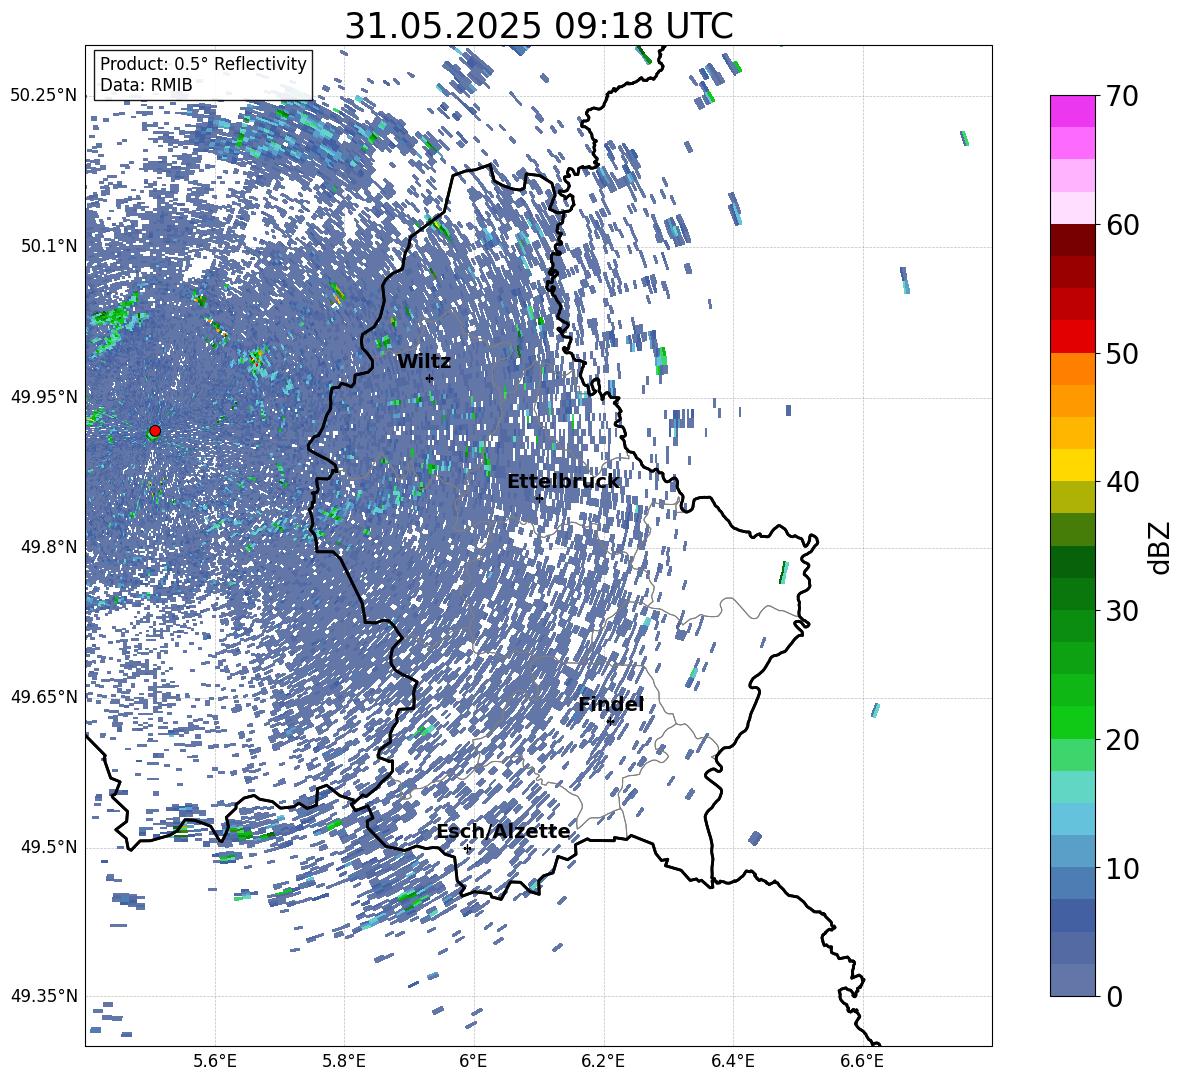The width and height of the screenshot is (1184, 1081).
Task: Click the 49.35°N latitude label
Action: pos(44,996)
